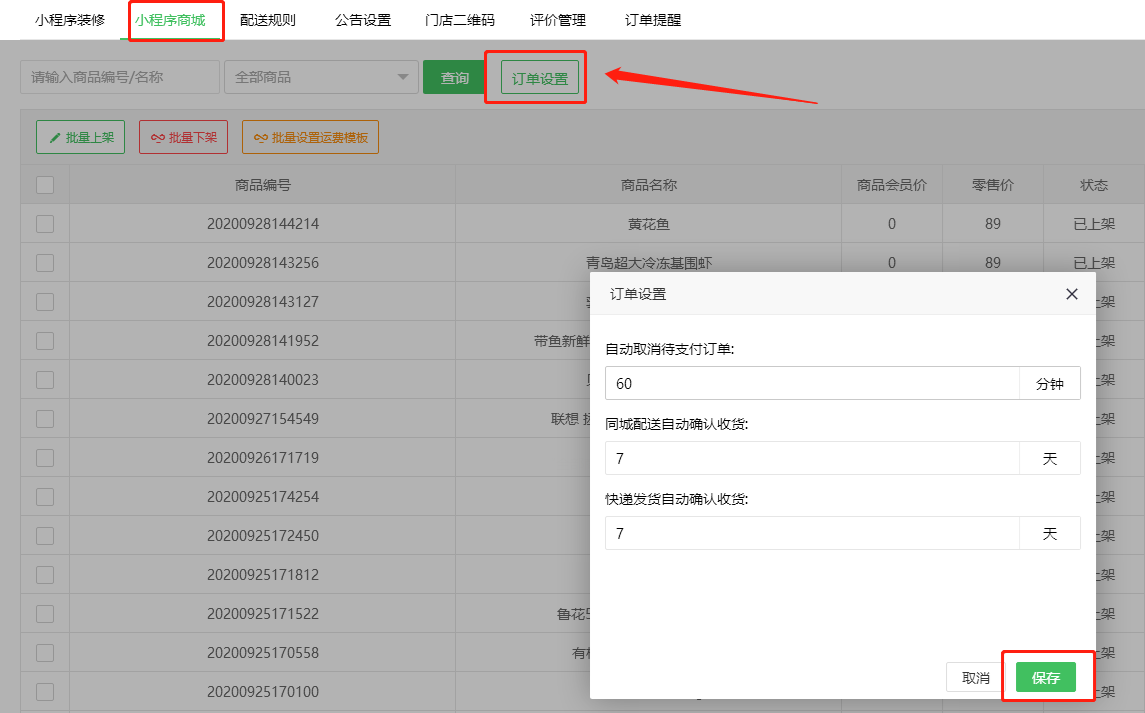Click the link icon on 批量设置运费模板

coord(259,137)
